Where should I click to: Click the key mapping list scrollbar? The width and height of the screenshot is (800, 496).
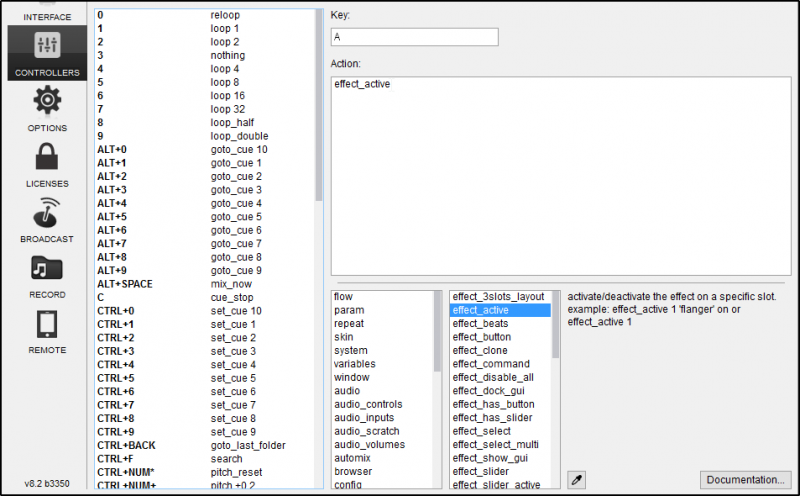click(x=319, y=100)
